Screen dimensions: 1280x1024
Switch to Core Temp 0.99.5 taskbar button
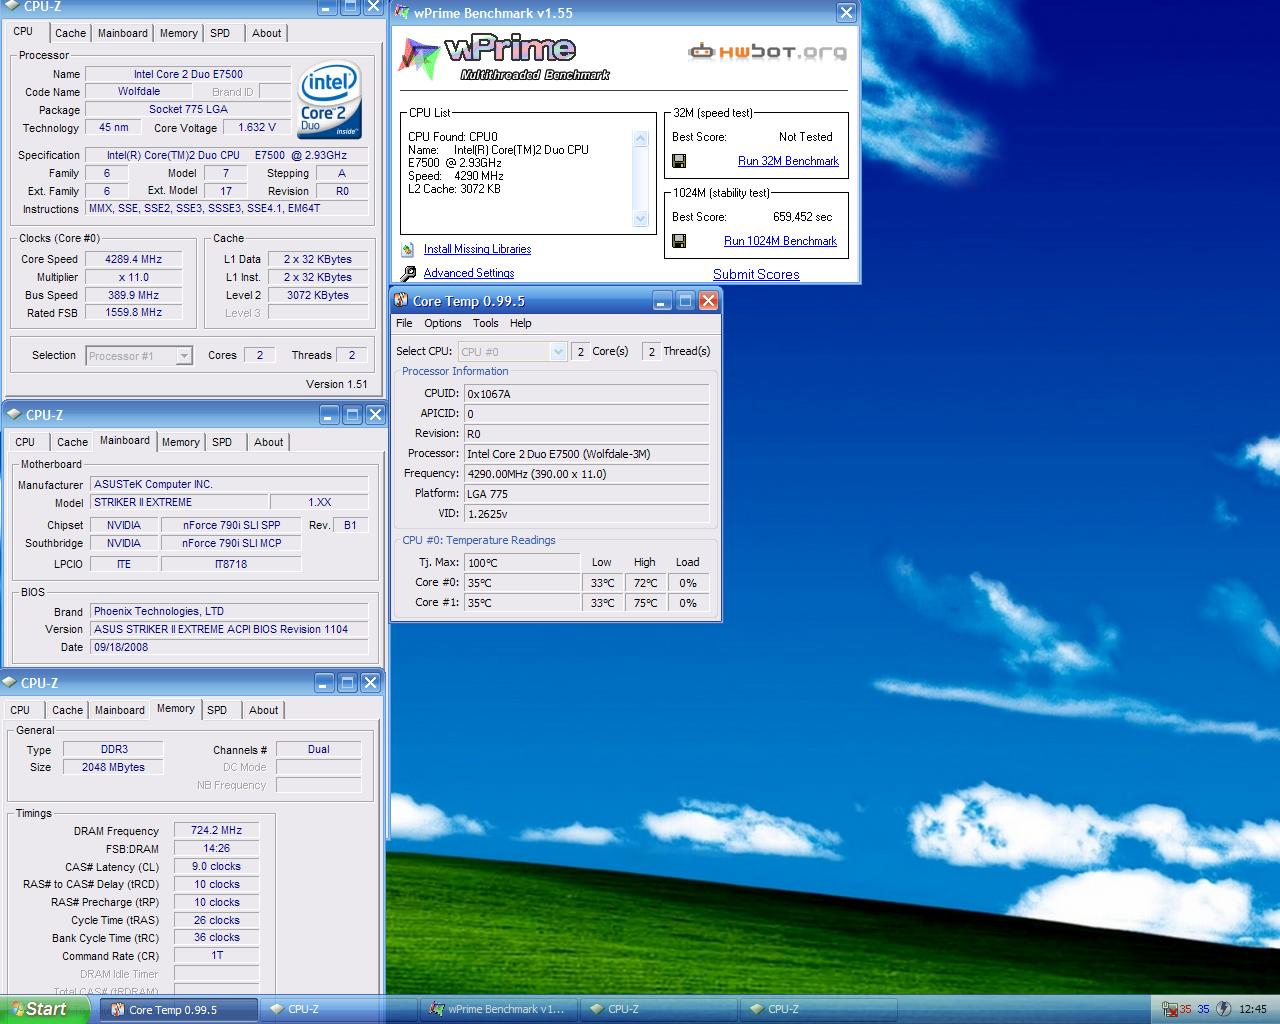pyautogui.click(x=178, y=1010)
